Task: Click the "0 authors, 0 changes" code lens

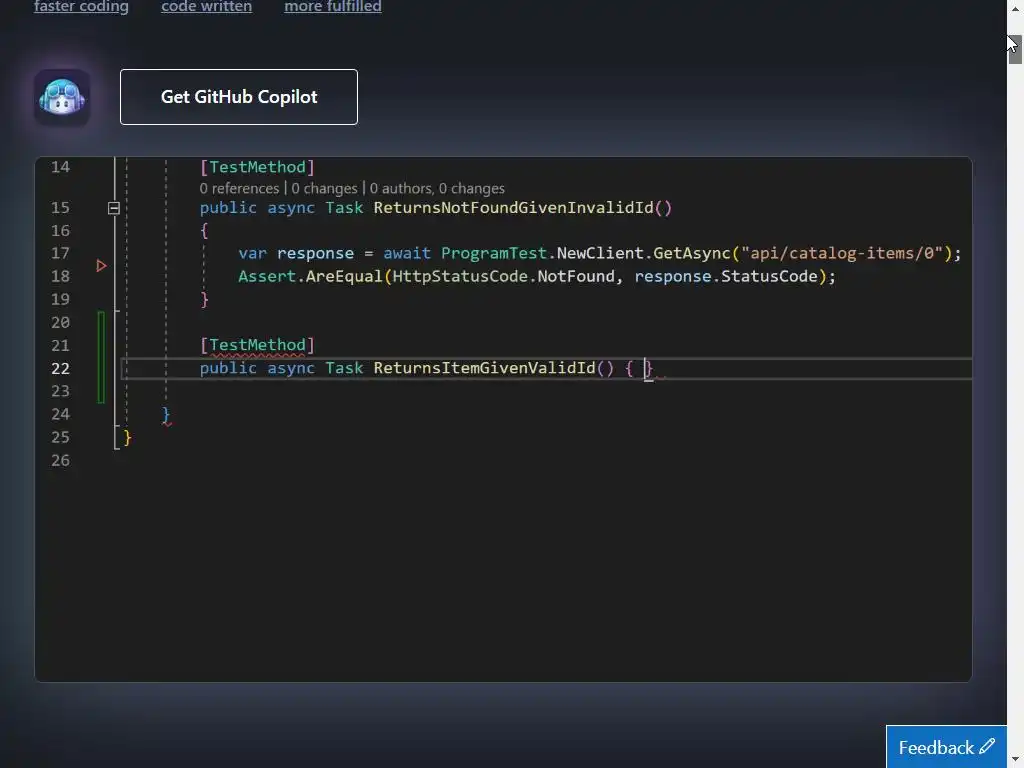Action: click(437, 189)
